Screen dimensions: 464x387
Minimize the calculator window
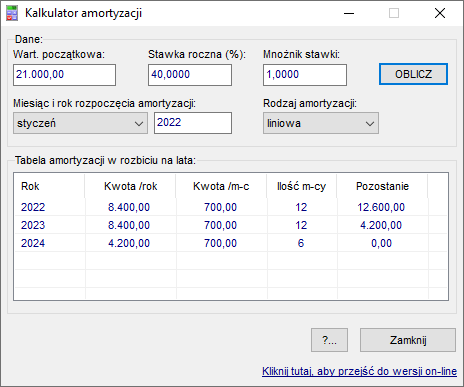[x=349, y=13]
